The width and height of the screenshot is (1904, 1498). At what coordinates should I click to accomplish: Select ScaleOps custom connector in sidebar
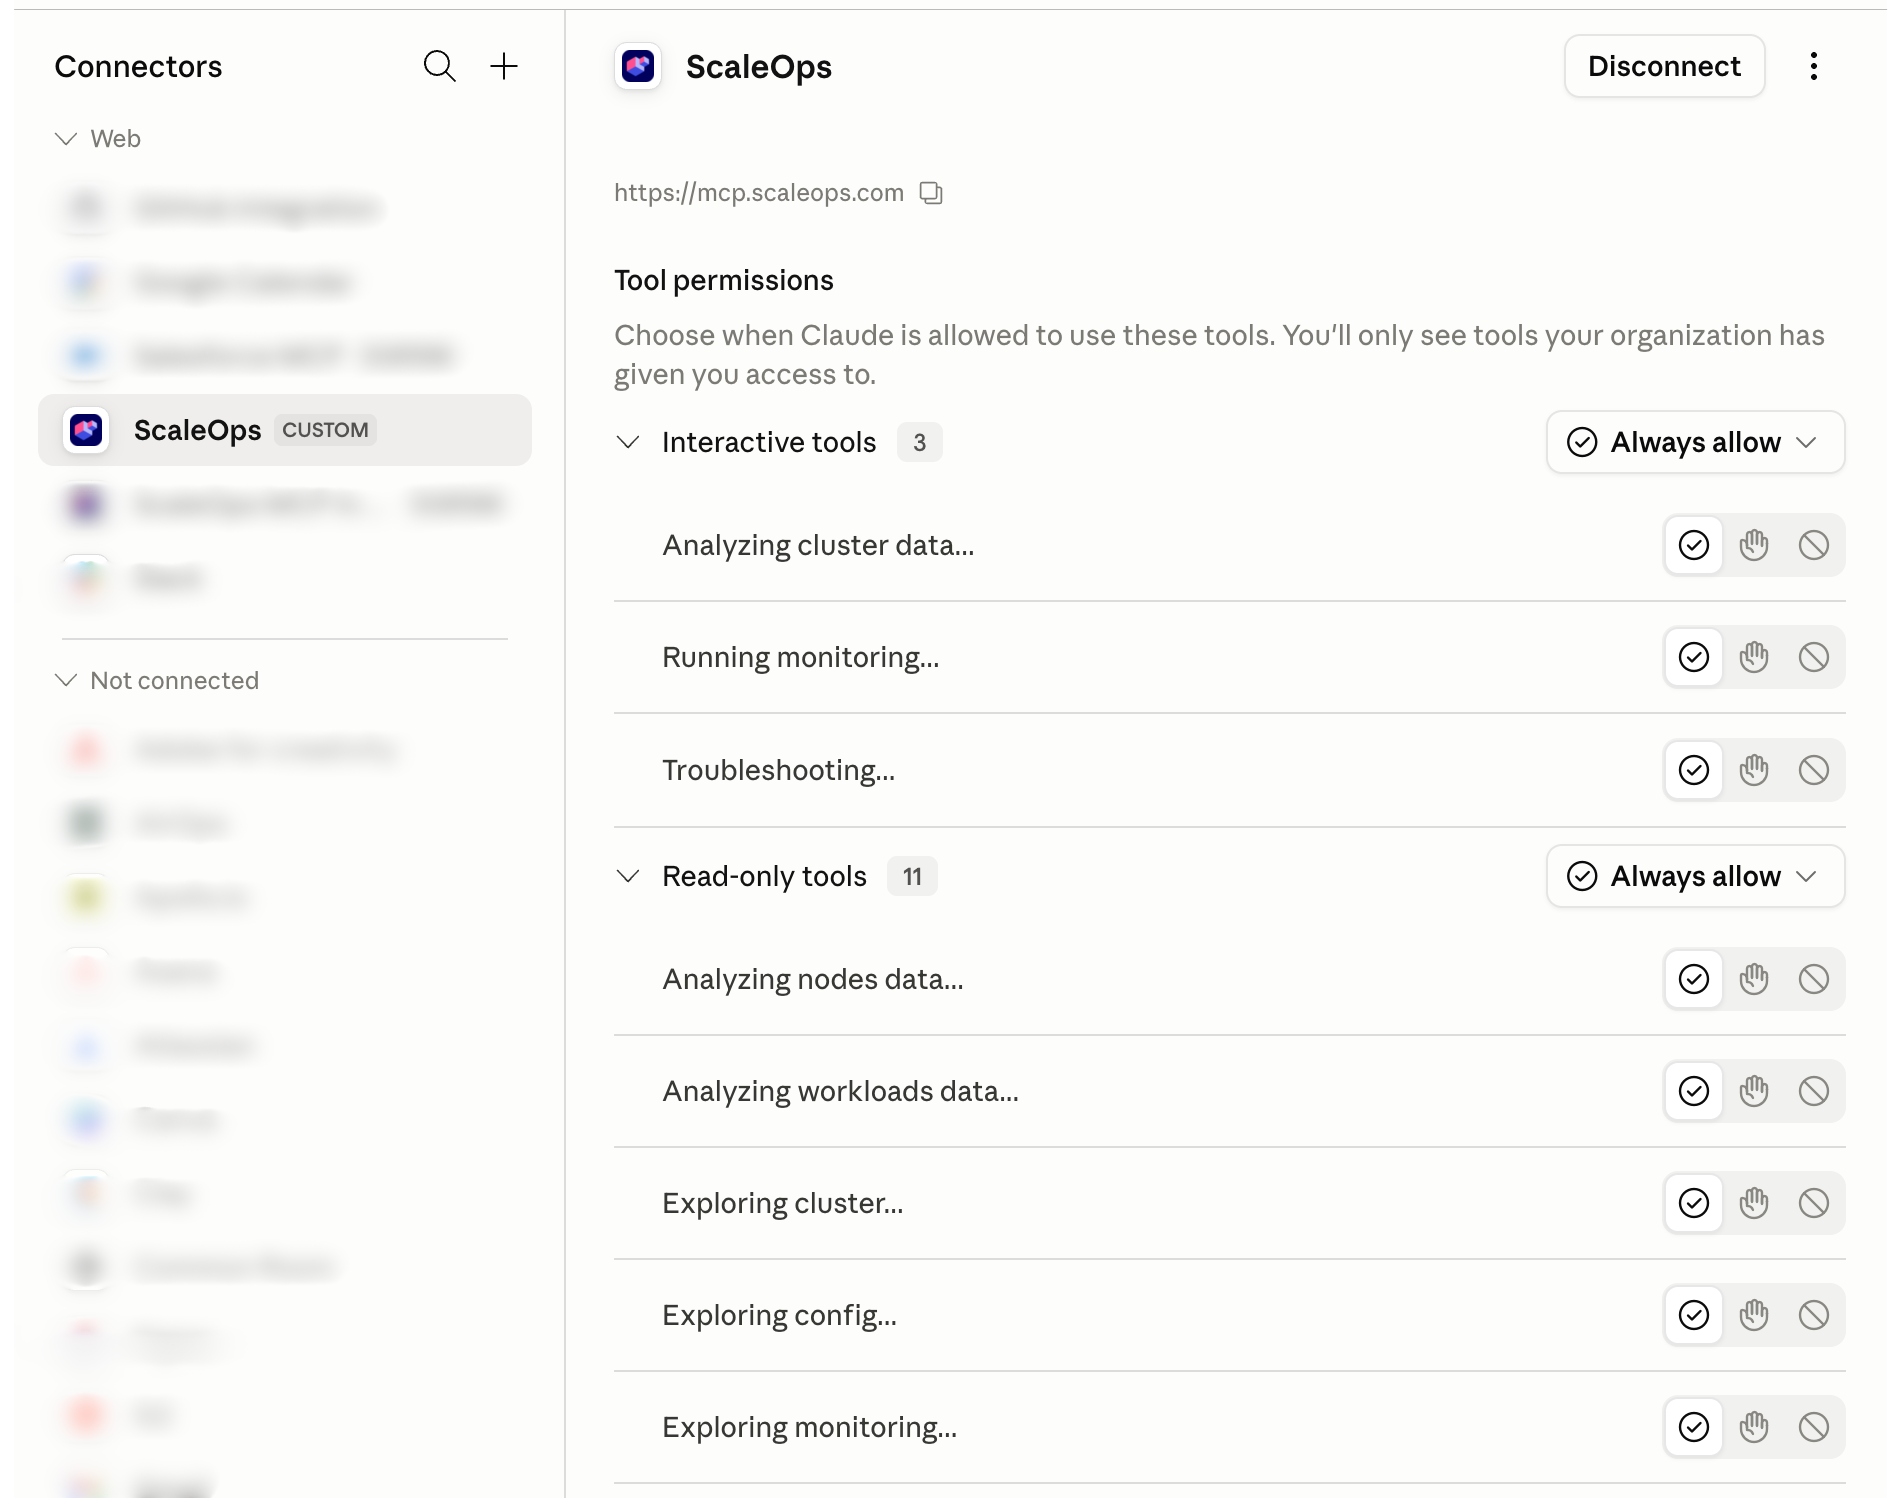point(285,430)
